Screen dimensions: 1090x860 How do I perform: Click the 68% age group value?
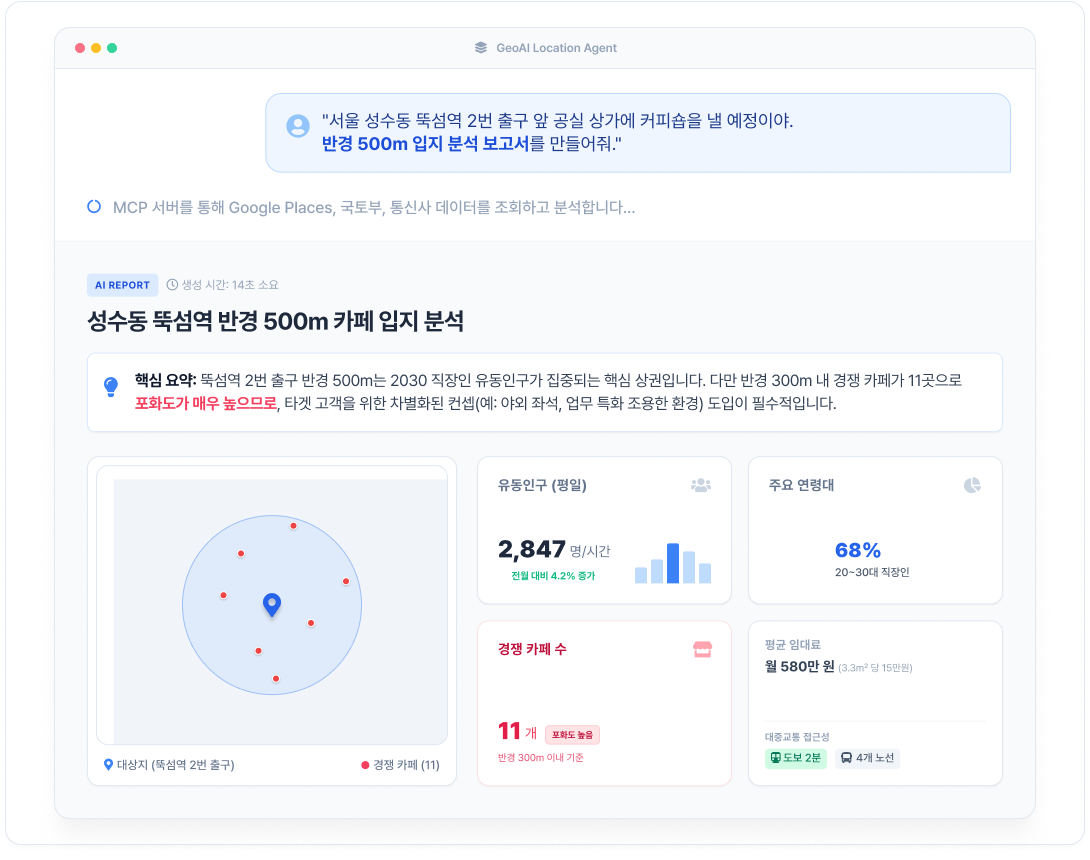tap(858, 550)
